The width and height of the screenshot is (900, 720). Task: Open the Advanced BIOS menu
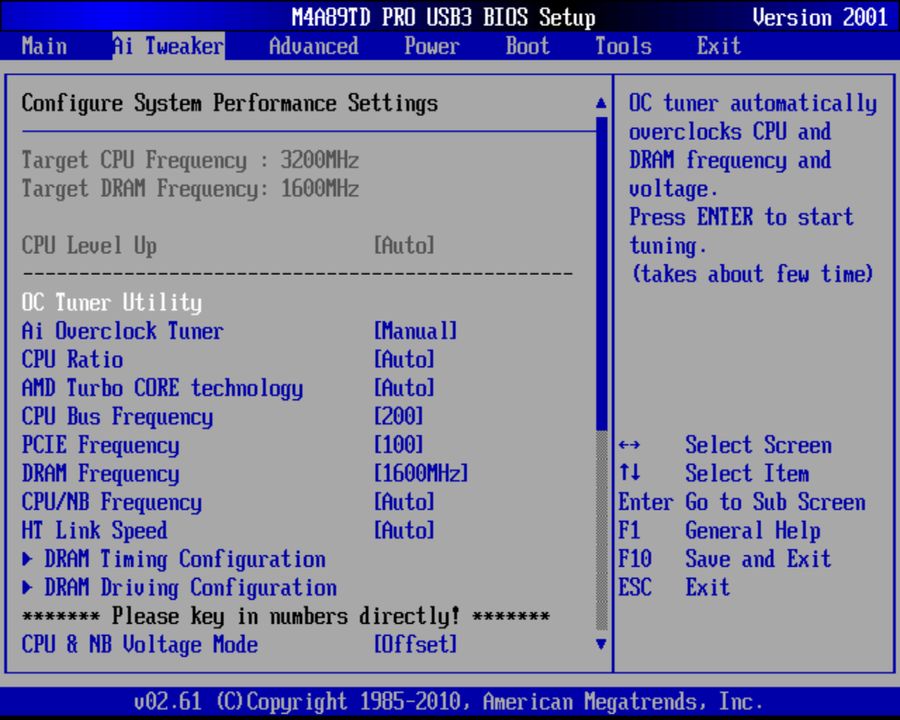312,46
